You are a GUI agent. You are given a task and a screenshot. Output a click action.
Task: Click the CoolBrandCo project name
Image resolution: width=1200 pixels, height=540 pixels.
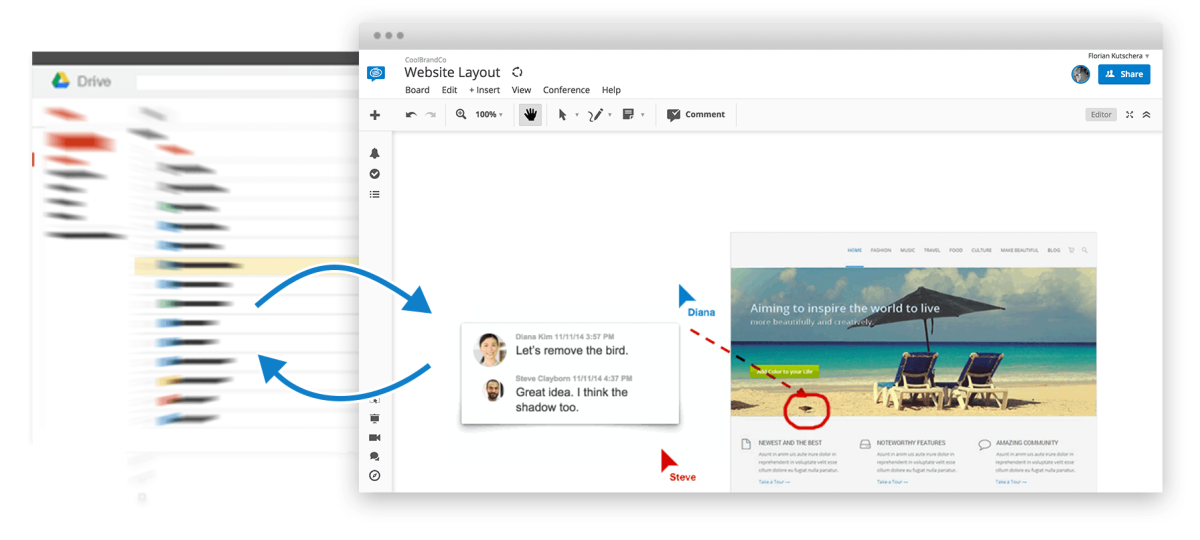pos(425,60)
